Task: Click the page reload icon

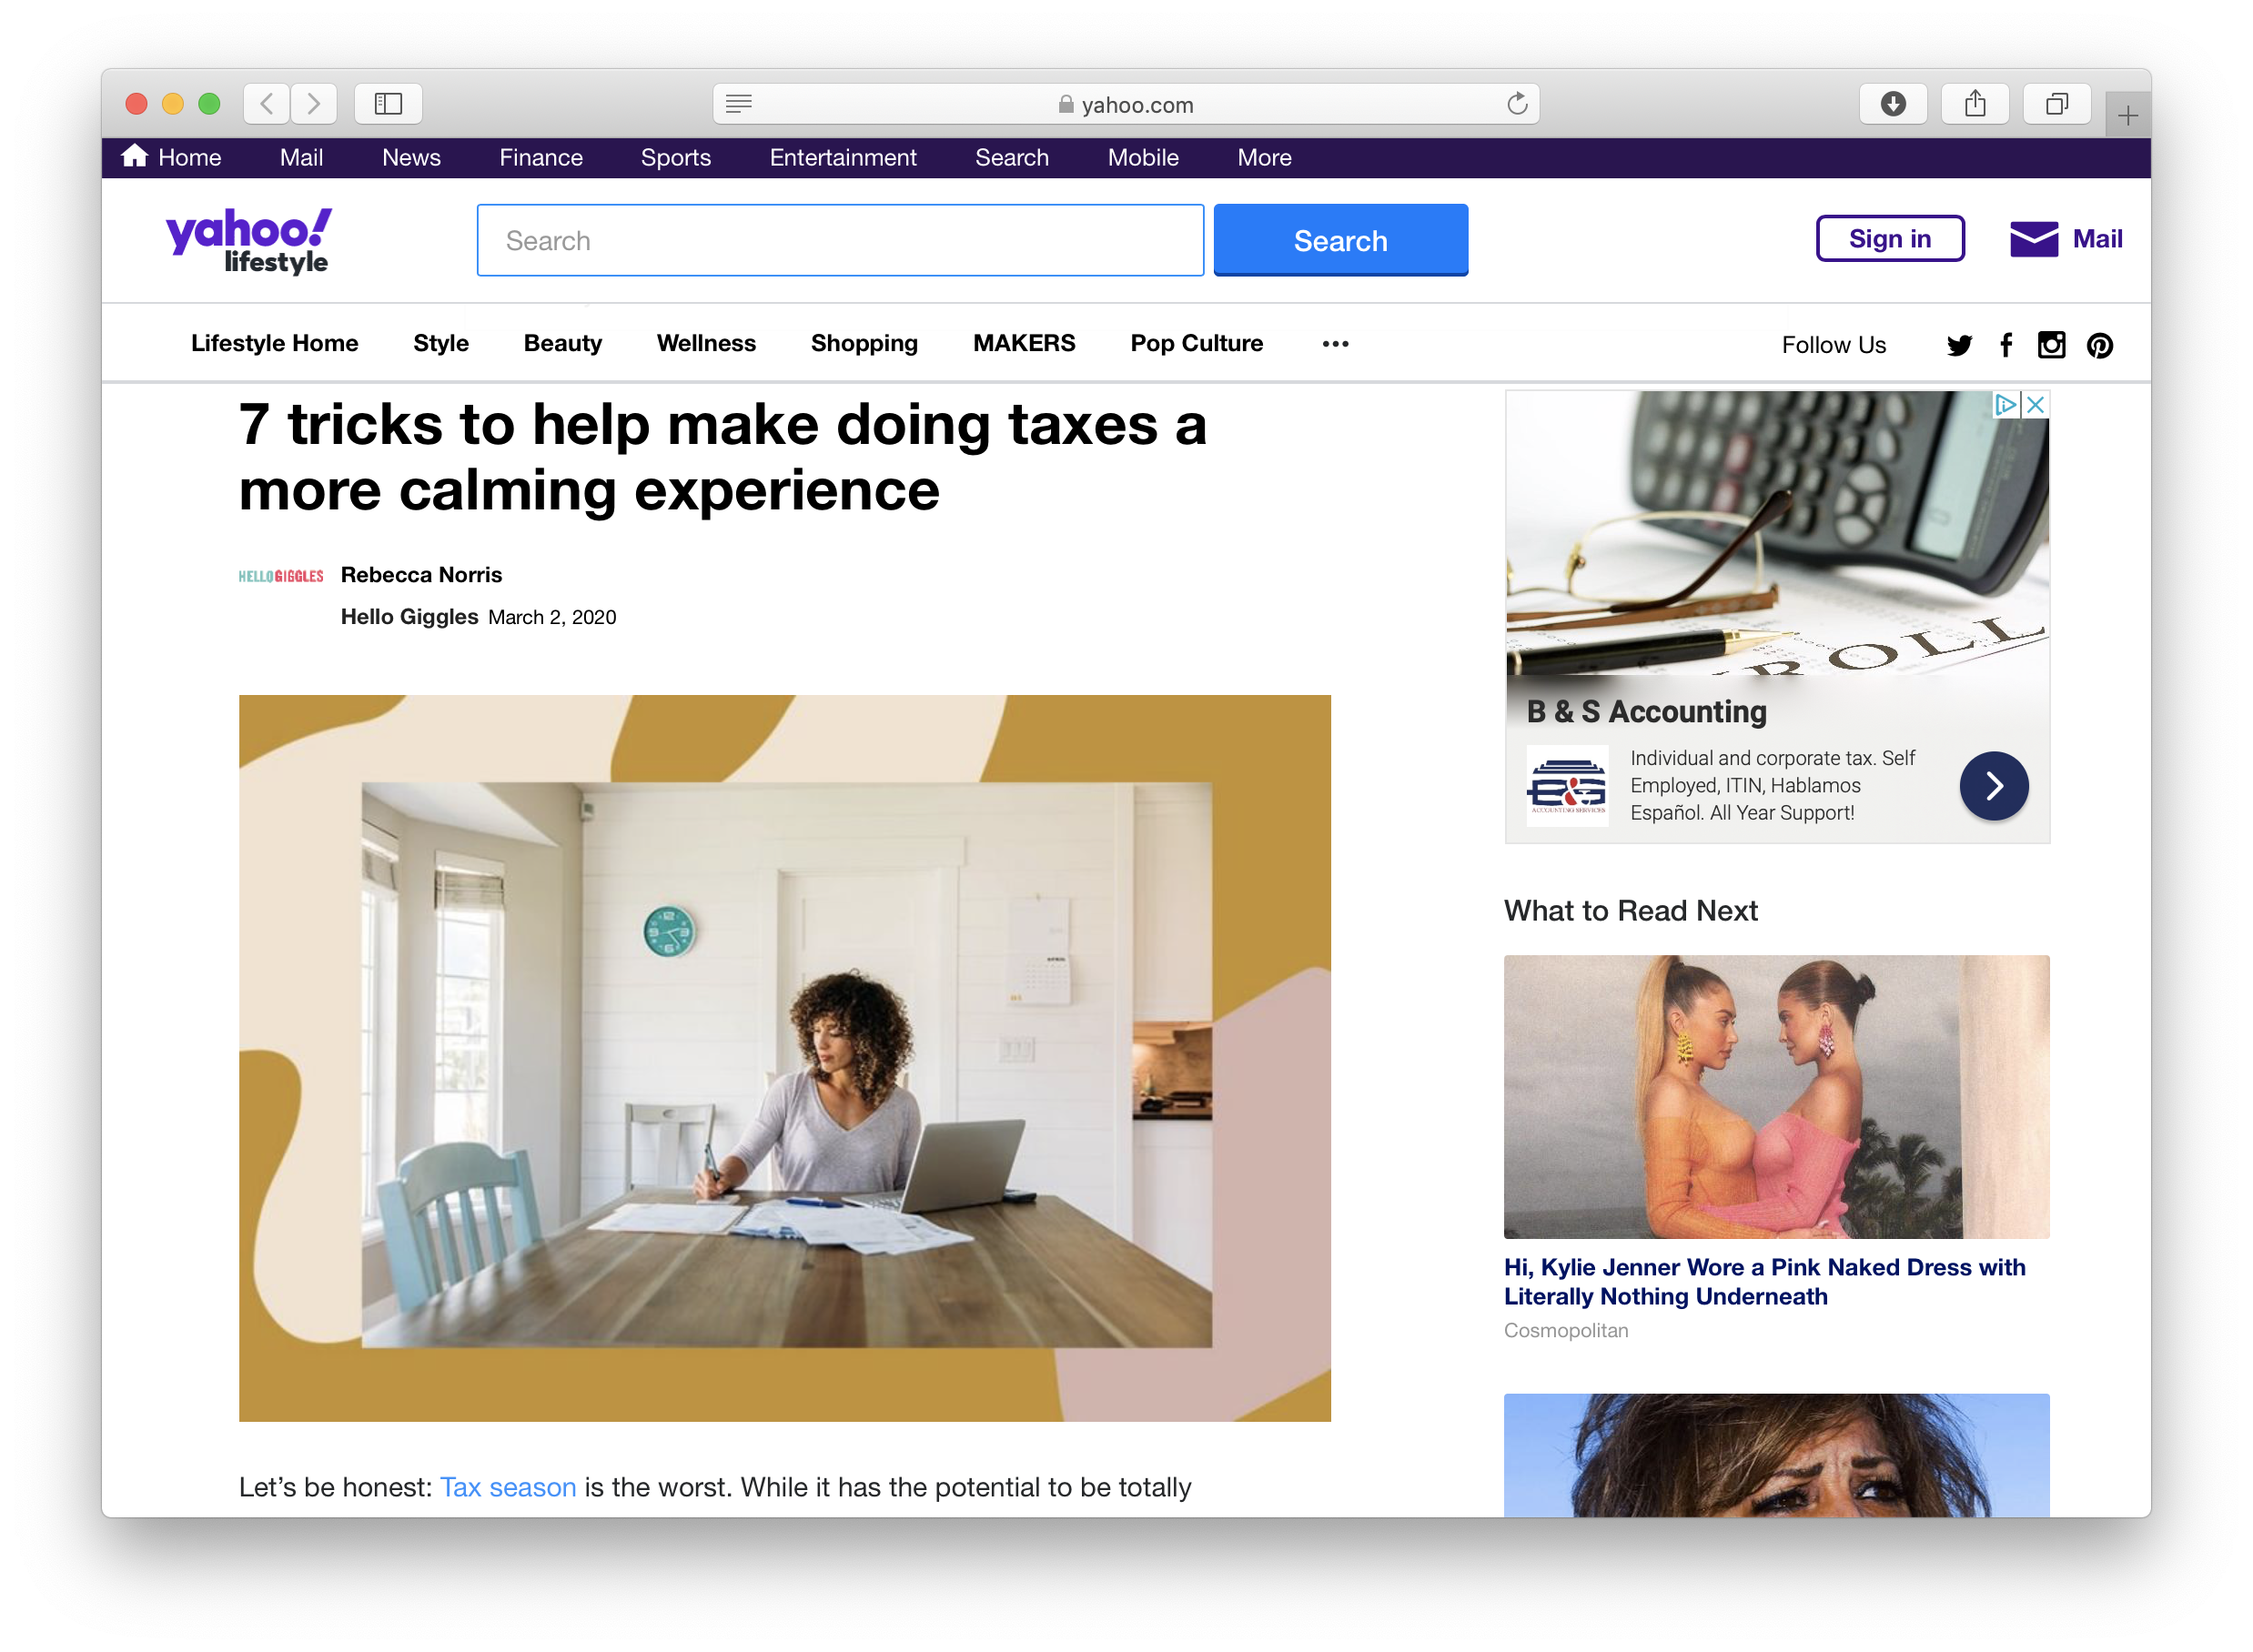Action: [1517, 104]
